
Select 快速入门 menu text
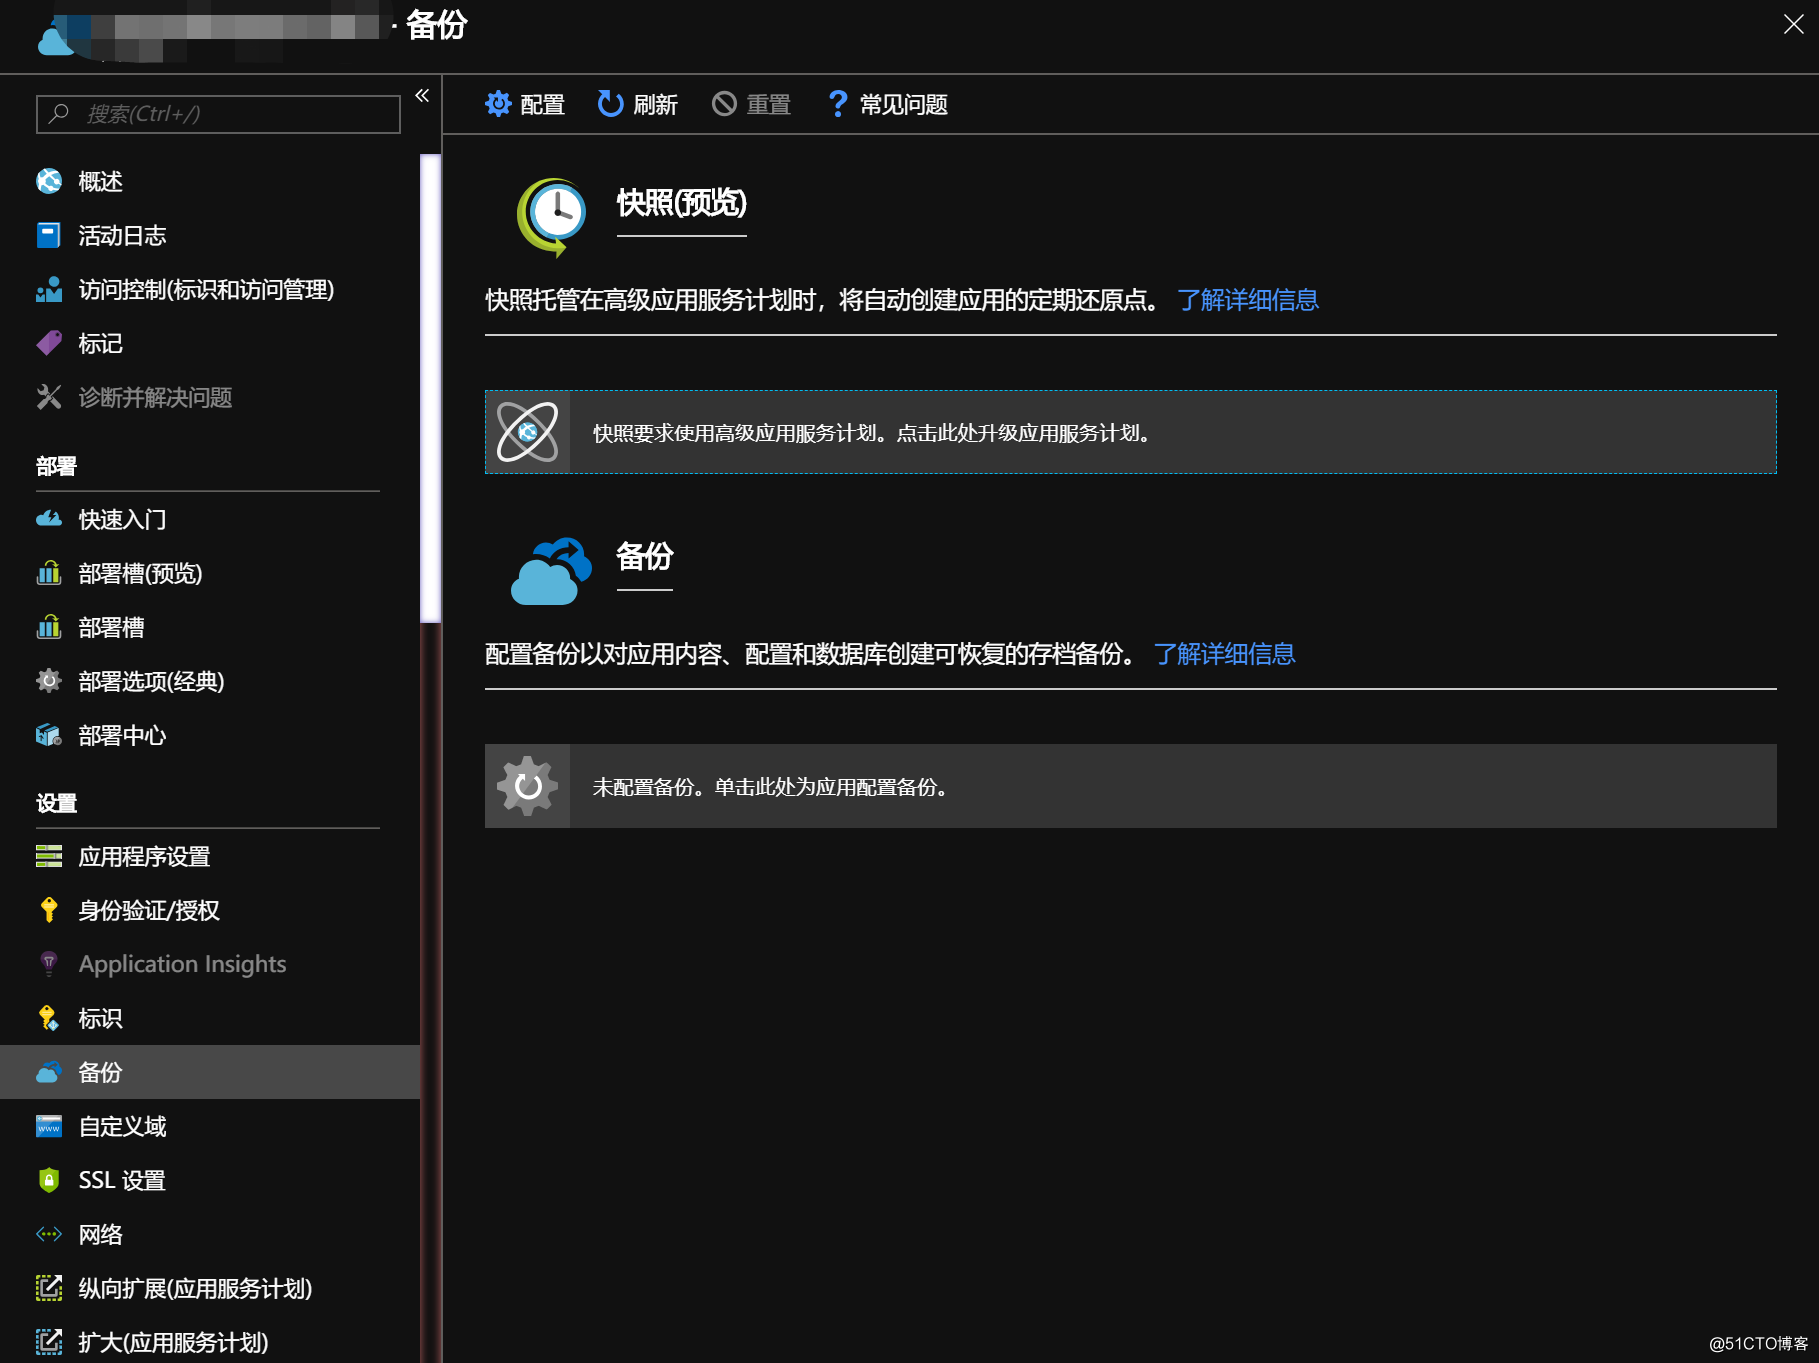tap(122, 519)
